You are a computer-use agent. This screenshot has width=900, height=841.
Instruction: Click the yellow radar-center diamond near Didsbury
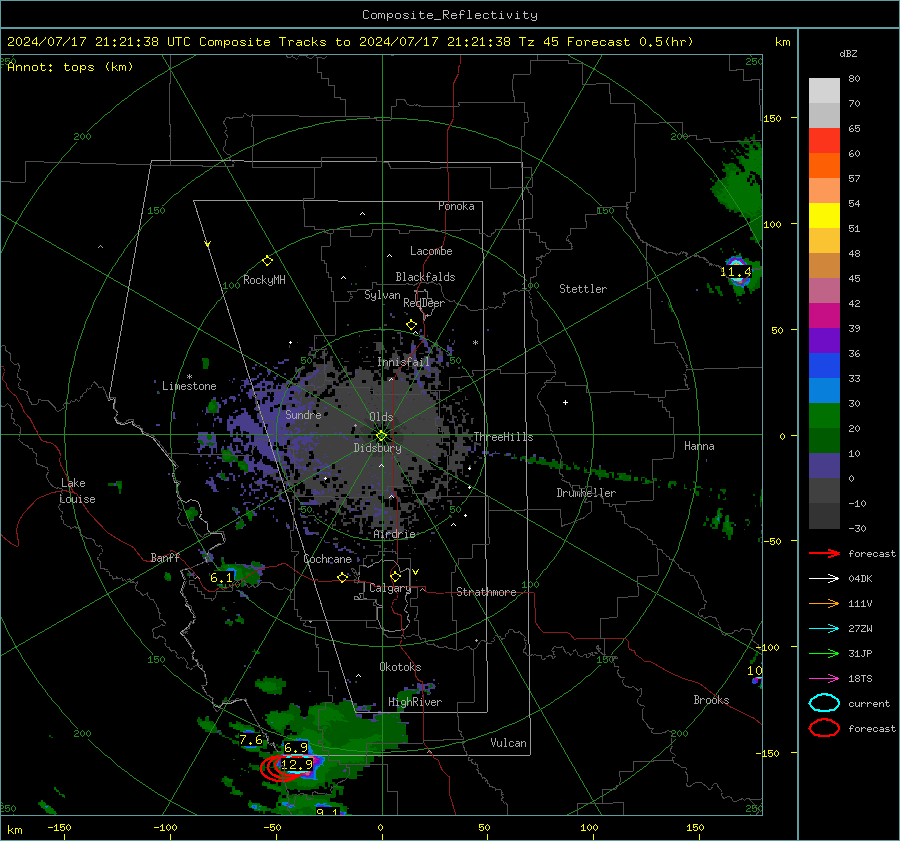(381, 436)
